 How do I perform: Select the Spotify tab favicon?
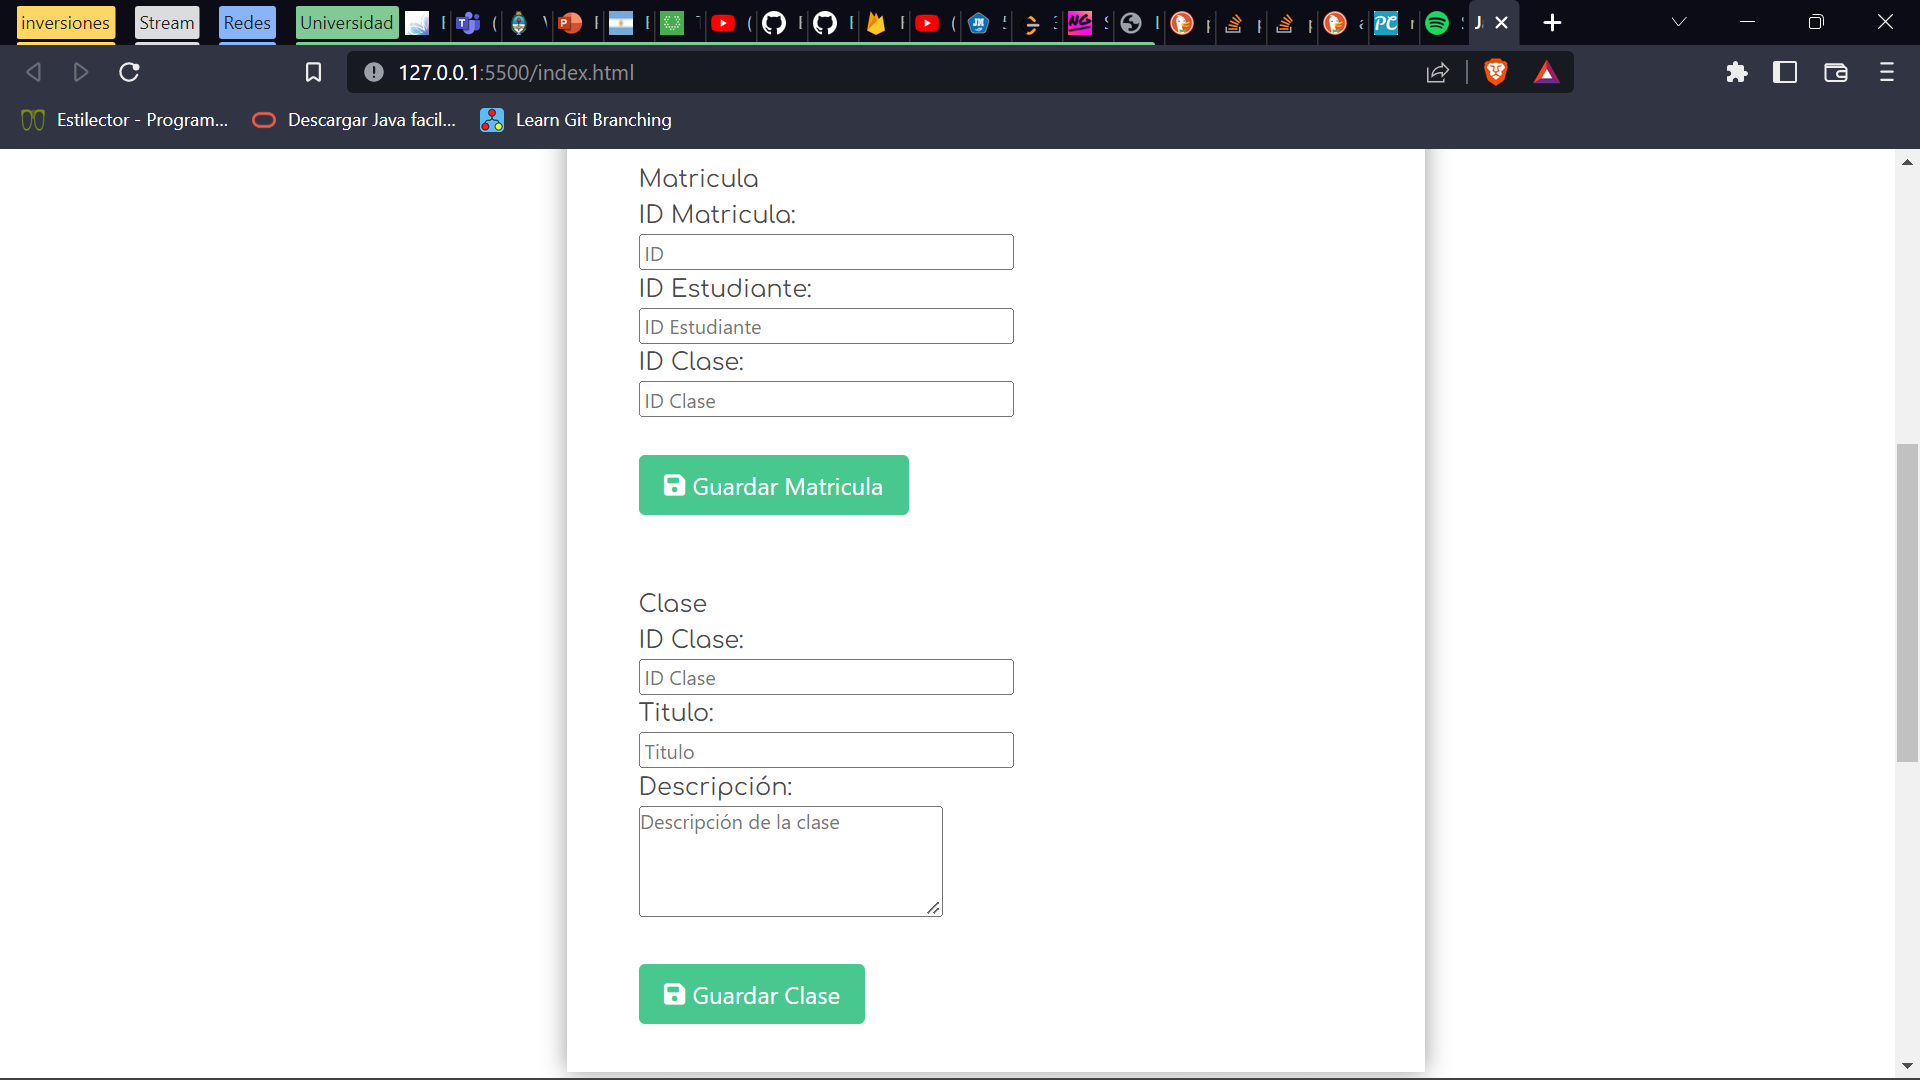pyautogui.click(x=1440, y=22)
